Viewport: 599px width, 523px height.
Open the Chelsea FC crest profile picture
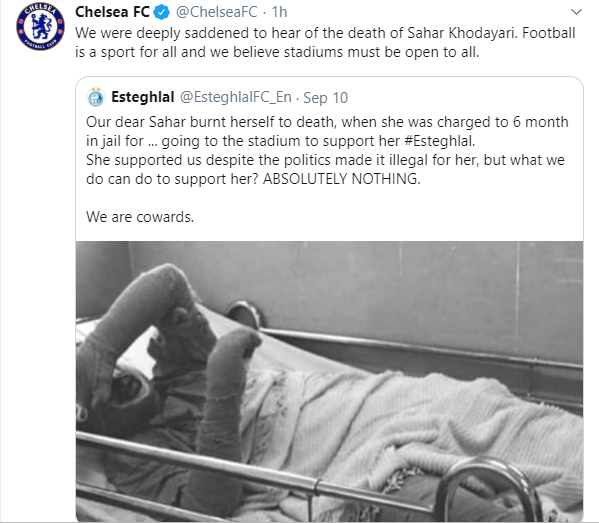point(40,27)
